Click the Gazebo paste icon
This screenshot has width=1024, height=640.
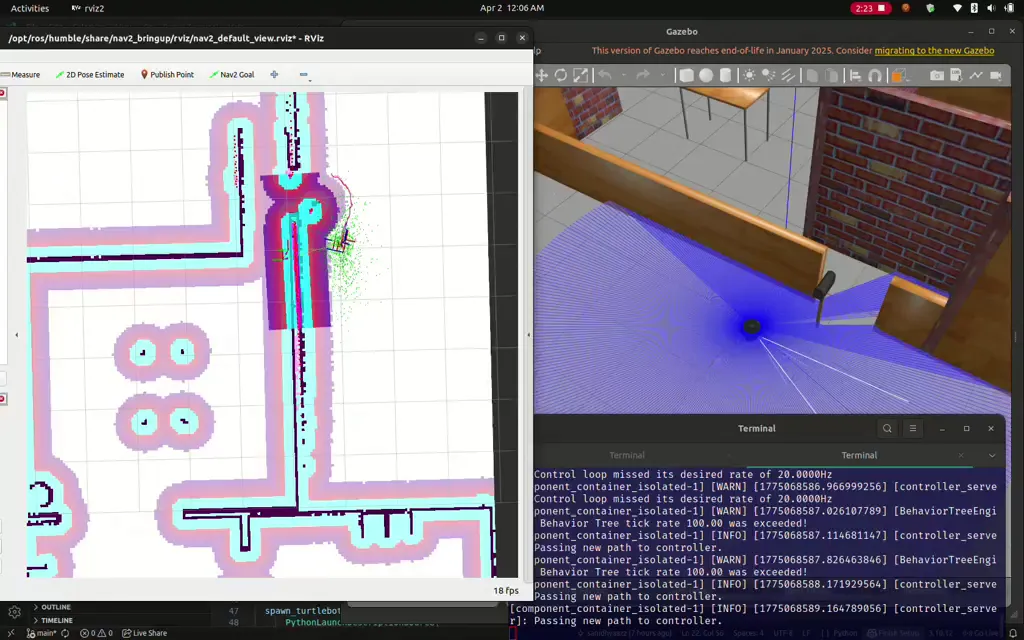(831, 75)
